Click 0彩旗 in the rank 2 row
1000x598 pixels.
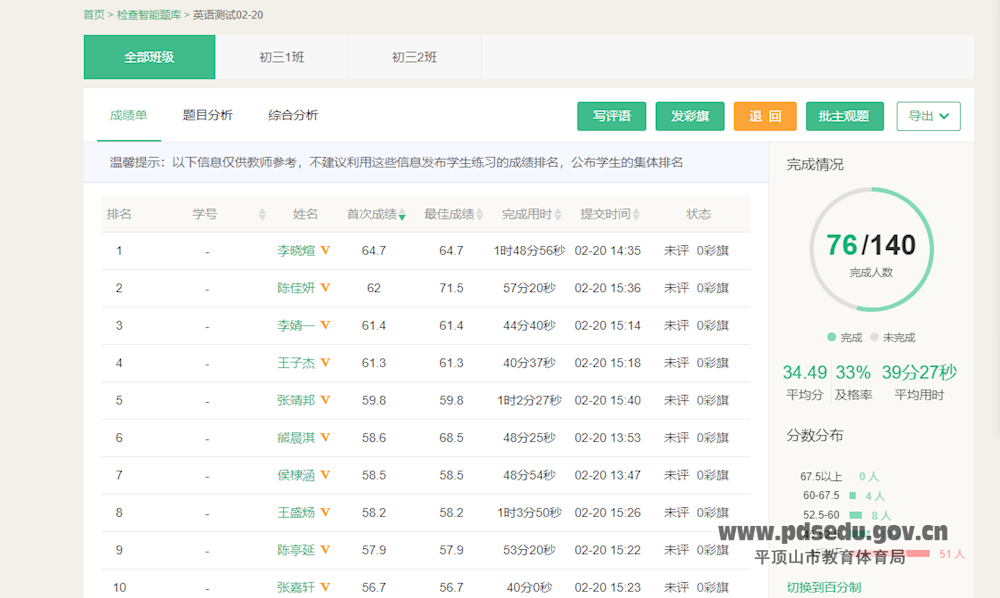pyautogui.click(x=712, y=288)
